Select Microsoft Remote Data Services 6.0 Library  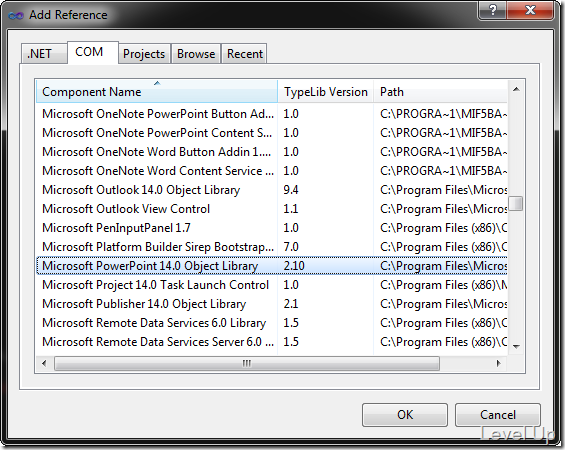[x=272, y=323]
